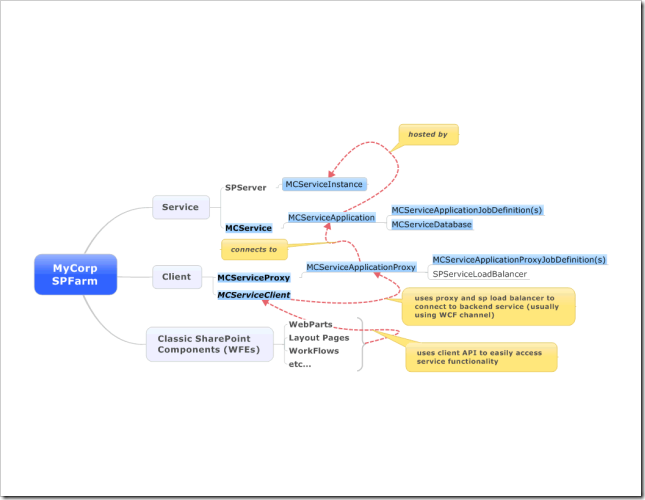The width and height of the screenshot is (645, 500).
Task: Click the 'connects to' callout
Action: point(254,250)
